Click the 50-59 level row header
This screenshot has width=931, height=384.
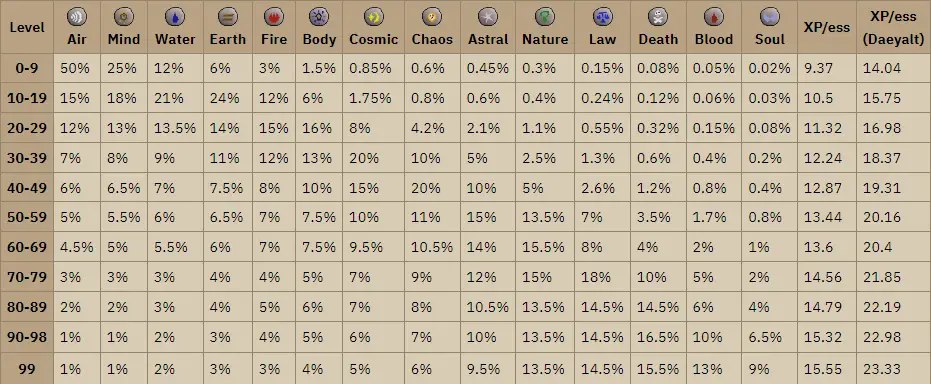point(27,217)
